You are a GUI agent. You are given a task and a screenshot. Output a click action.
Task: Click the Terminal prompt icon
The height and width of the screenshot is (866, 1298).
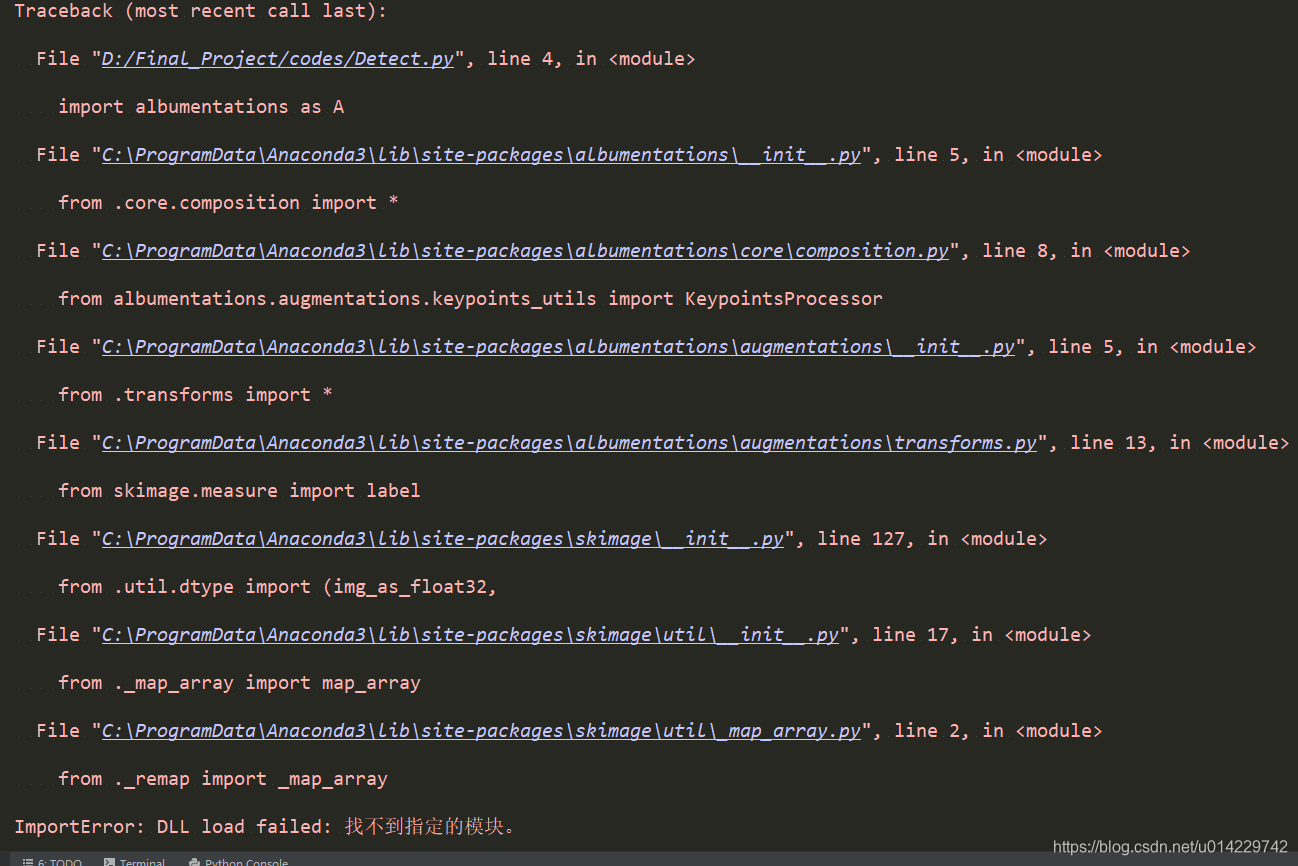tap(110, 861)
